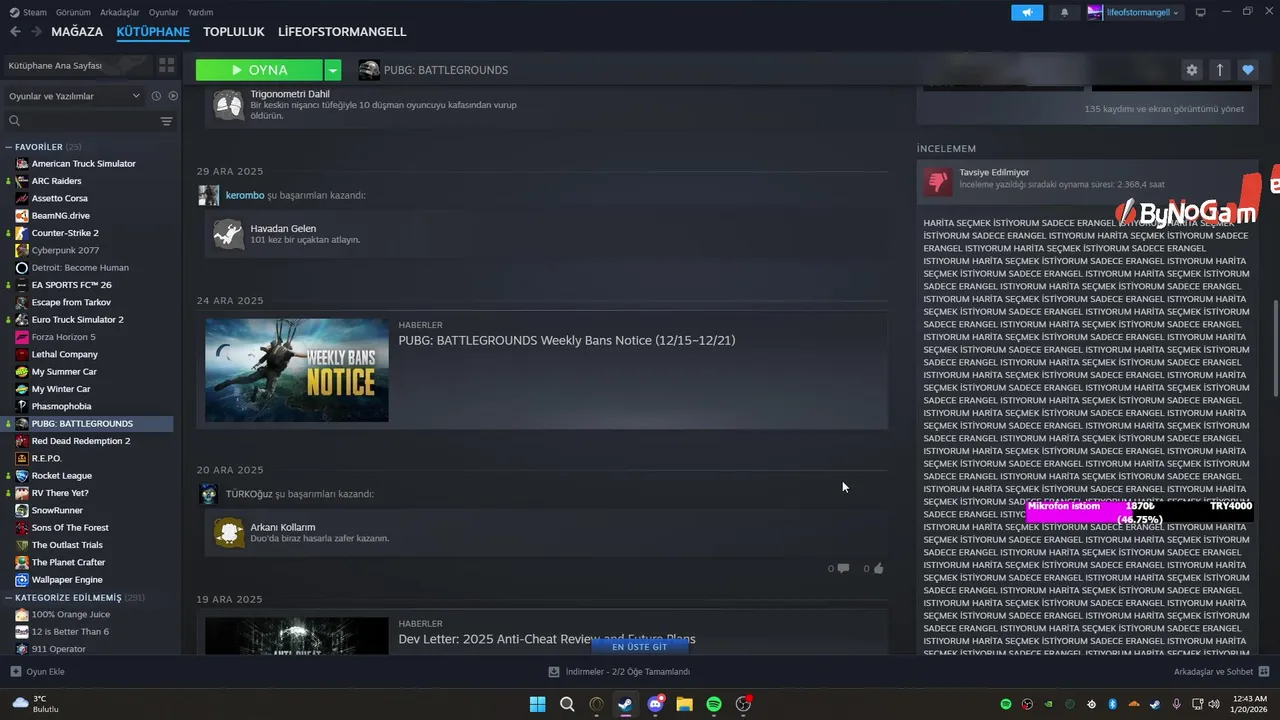This screenshot has width=1280, height=720.
Task: Open the Oyunlar ve Yazılımlar dropdown
Action: [74, 96]
